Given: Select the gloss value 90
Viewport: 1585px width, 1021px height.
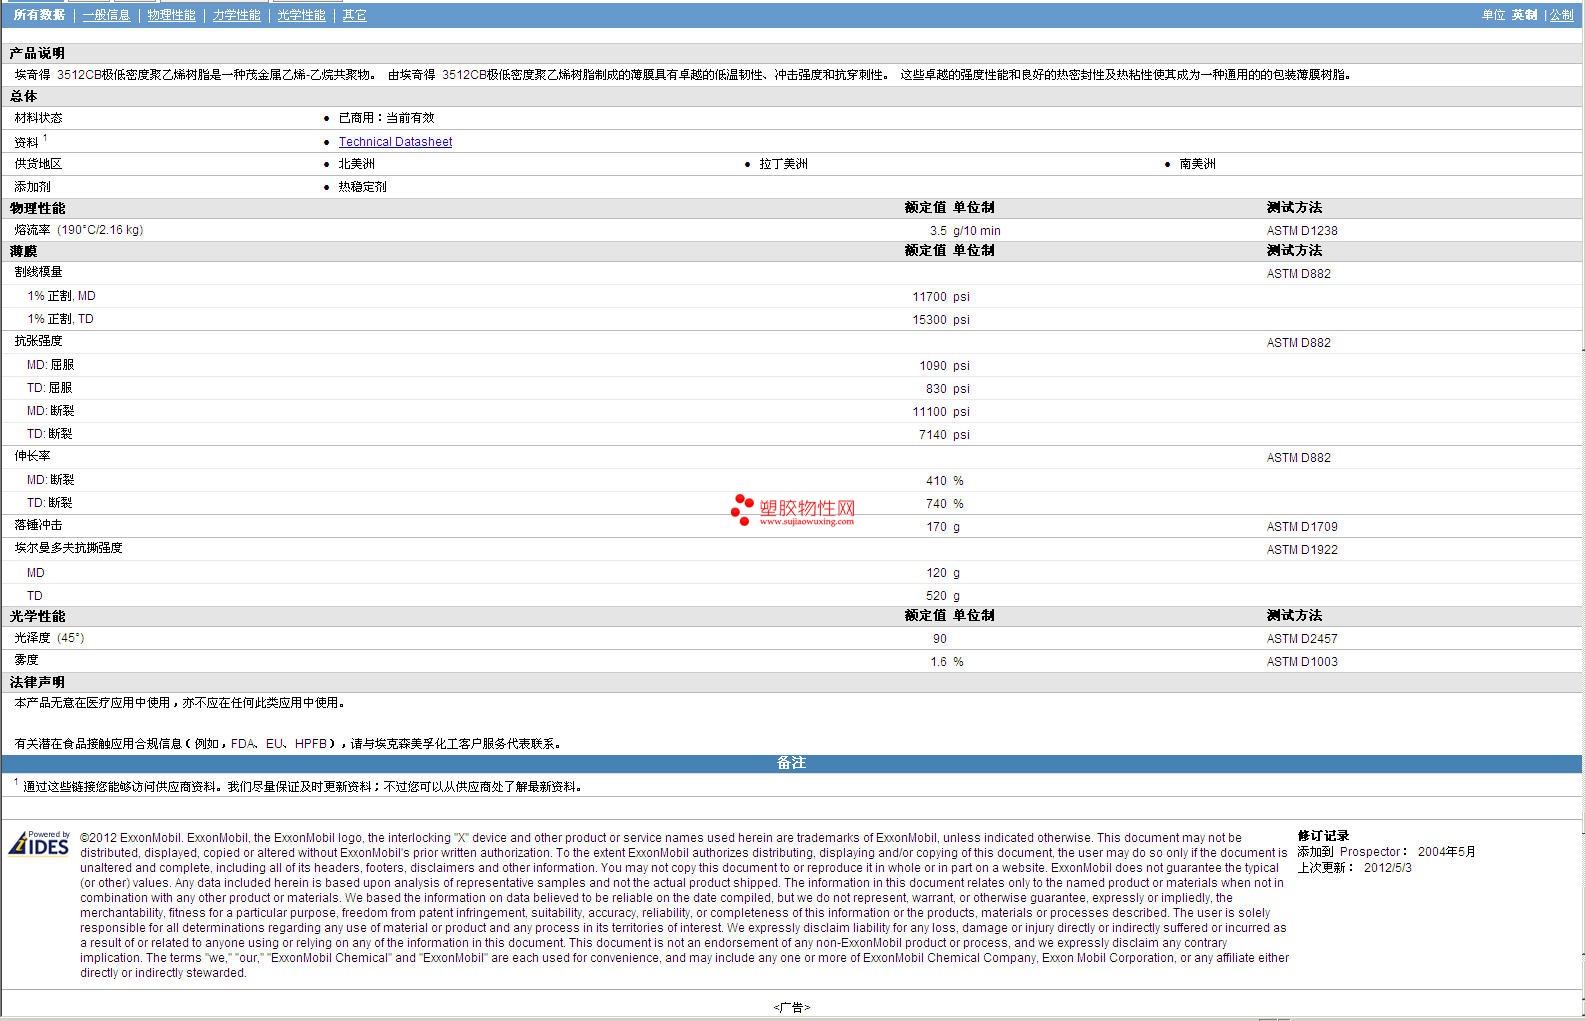Looking at the screenshot, I should [x=939, y=639].
